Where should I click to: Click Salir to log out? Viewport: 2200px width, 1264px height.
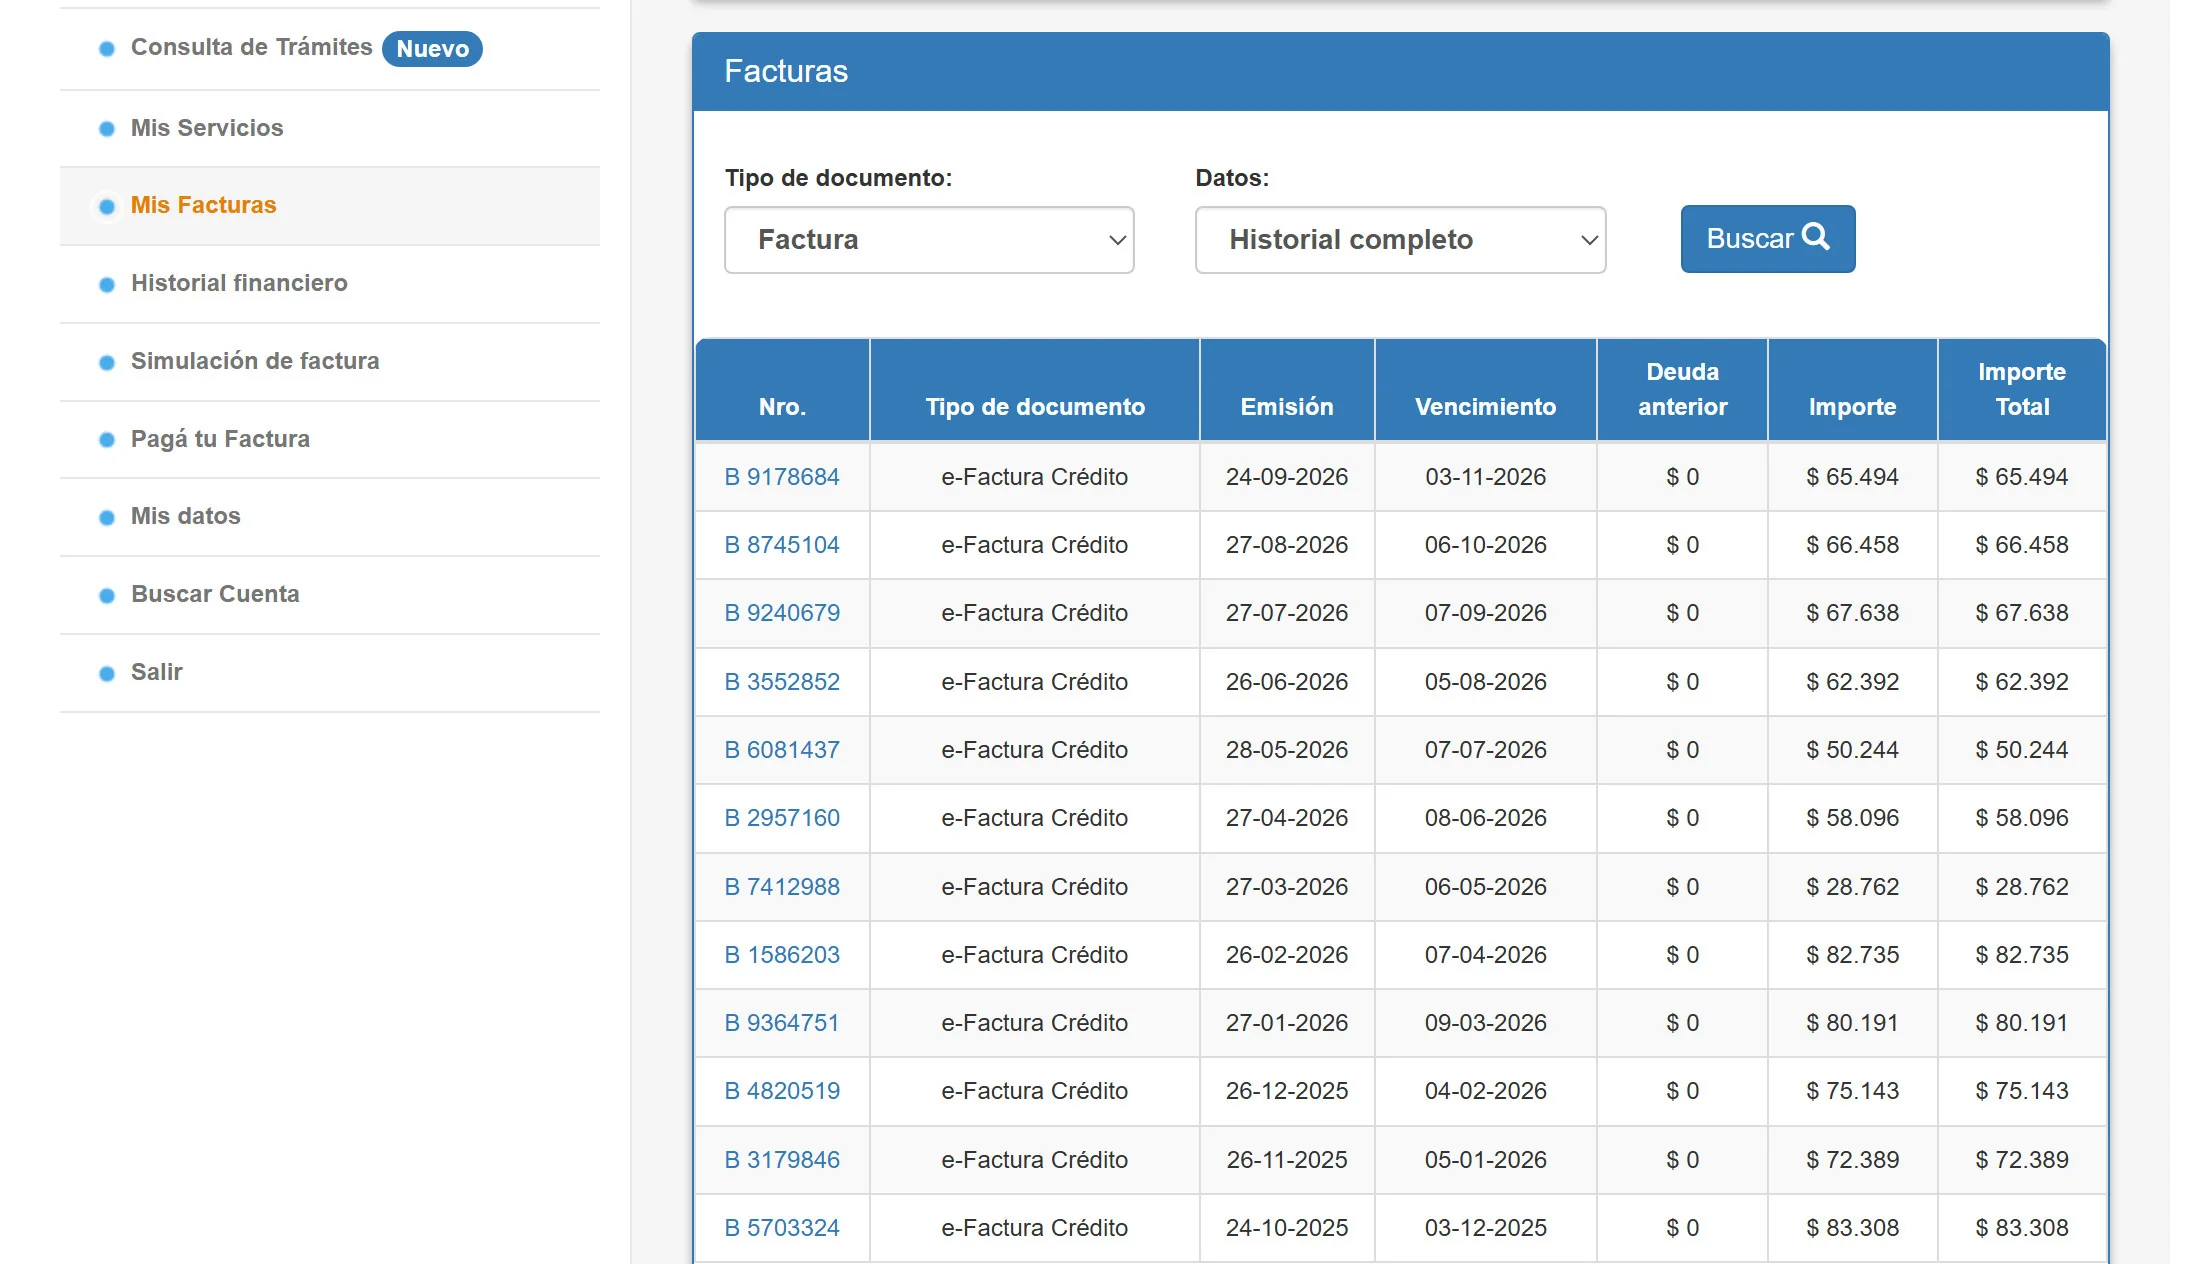[x=156, y=672]
